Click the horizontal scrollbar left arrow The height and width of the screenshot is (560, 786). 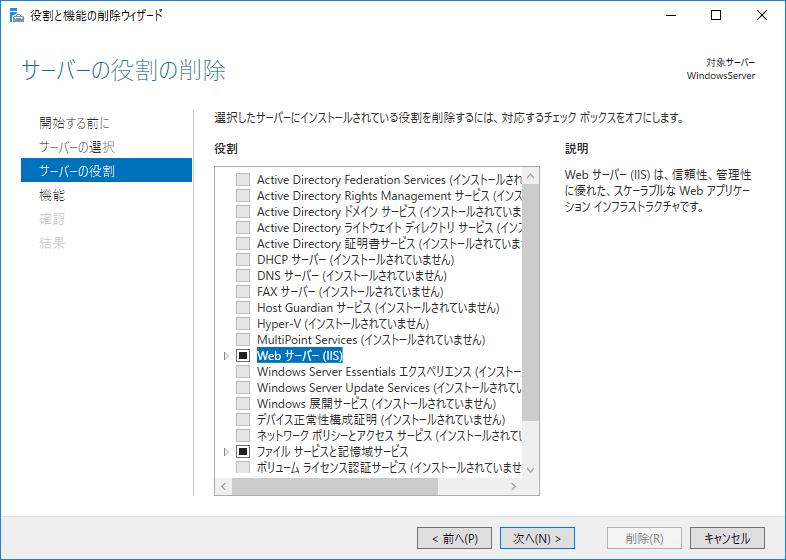pyautogui.click(x=223, y=486)
